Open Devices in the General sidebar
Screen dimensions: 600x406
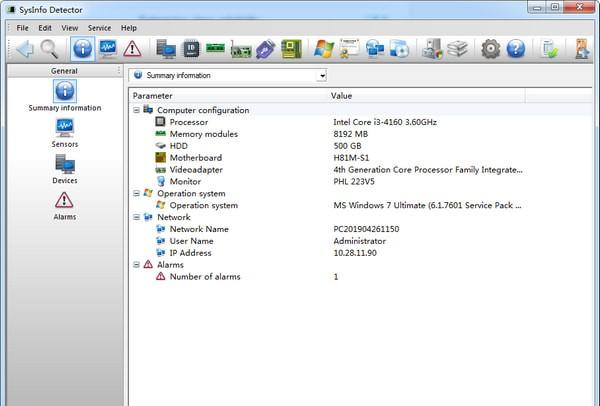[x=65, y=169]
